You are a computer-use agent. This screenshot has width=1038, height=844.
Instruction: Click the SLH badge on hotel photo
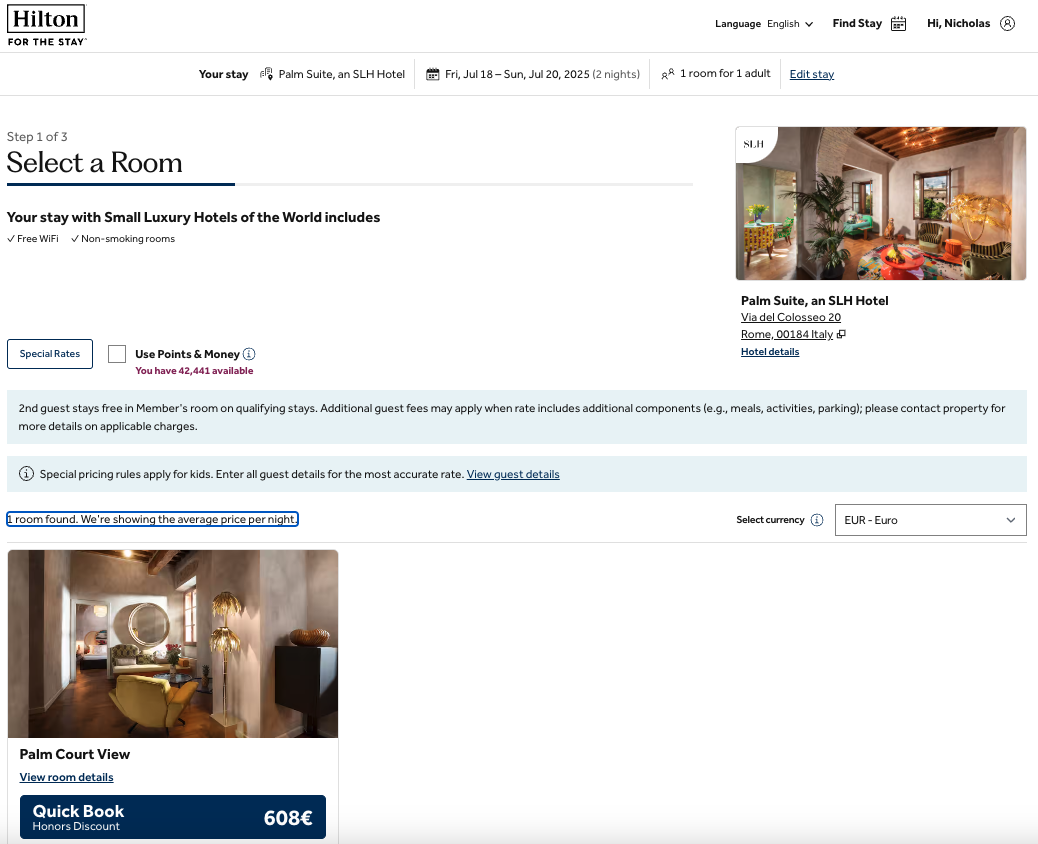click(x=754, y=144)
